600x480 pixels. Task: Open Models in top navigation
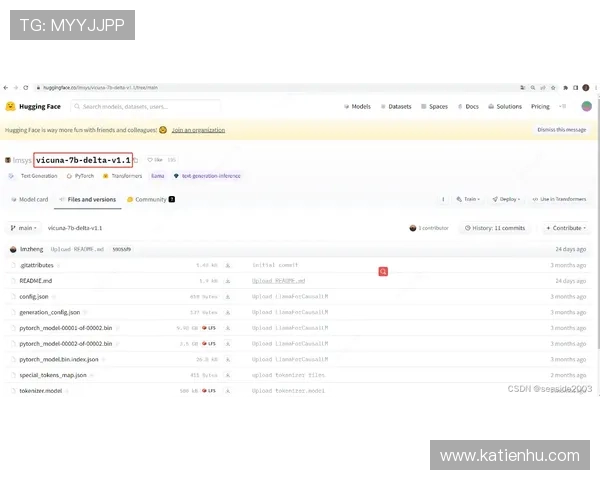tap(357, 106)
